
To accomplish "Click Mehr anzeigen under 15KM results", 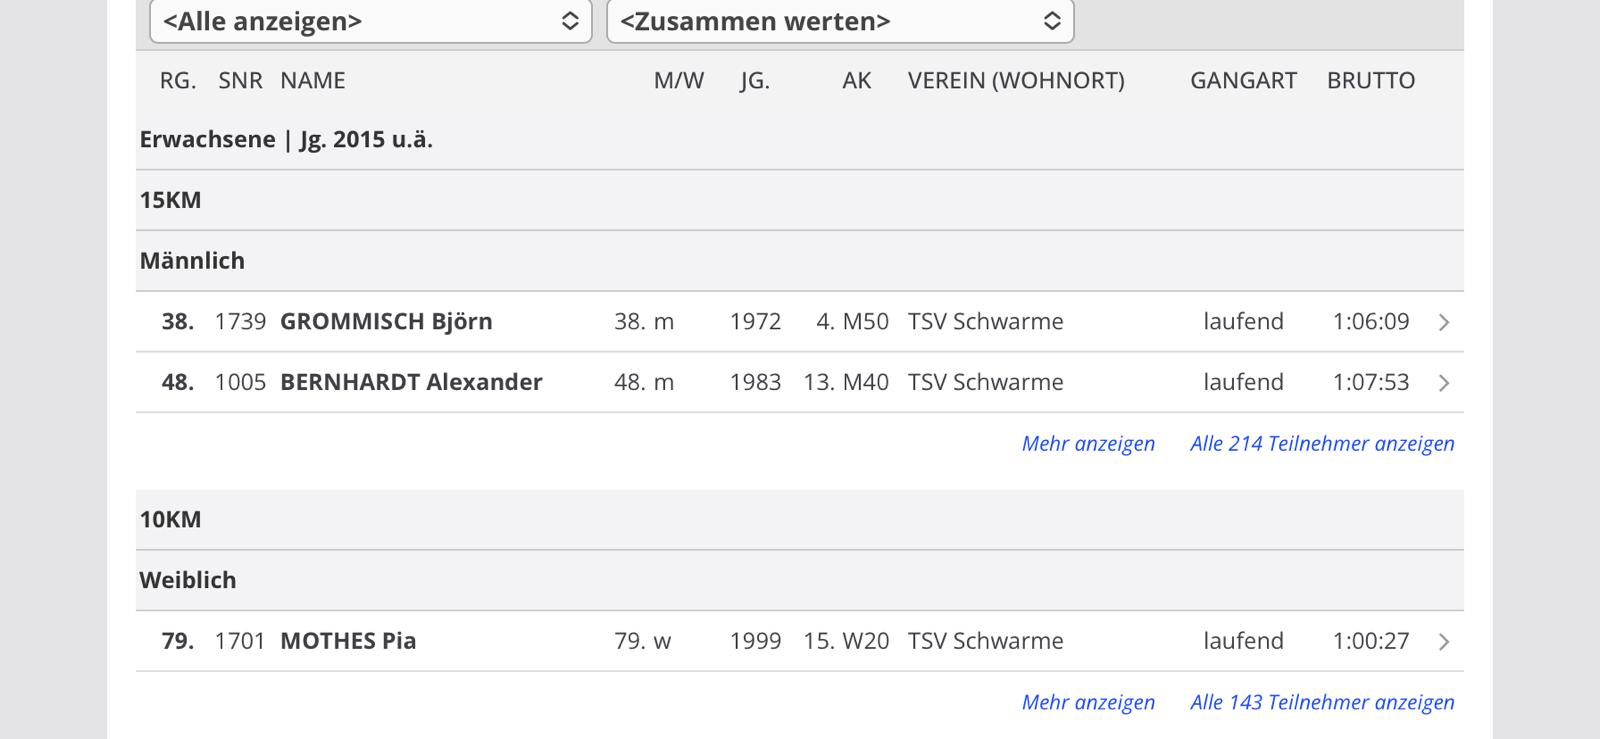I will (1088, 444).
